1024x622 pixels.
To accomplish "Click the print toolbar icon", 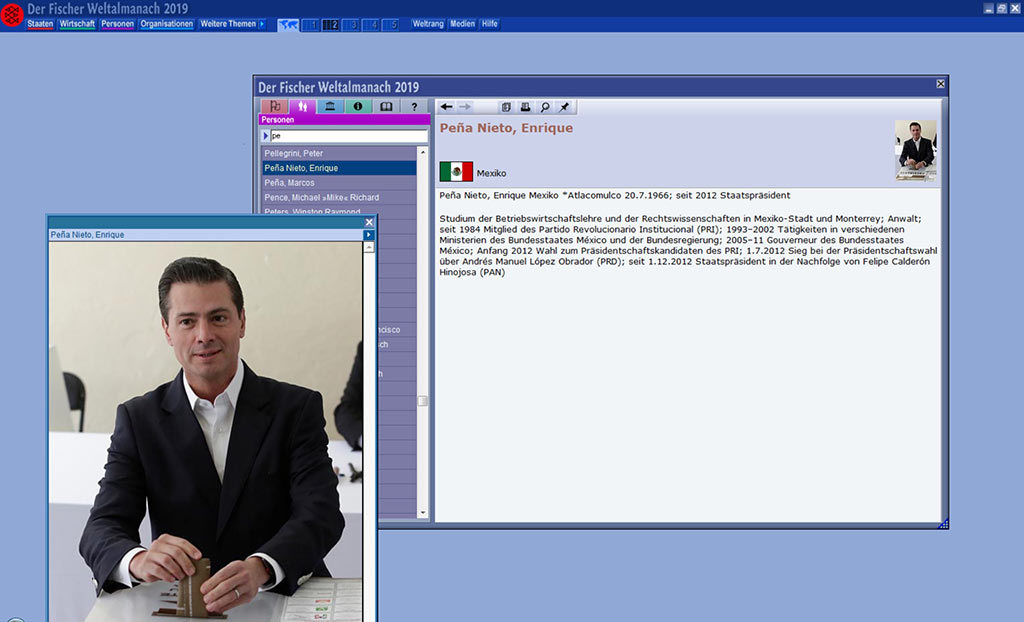I will tap(525, 107).
